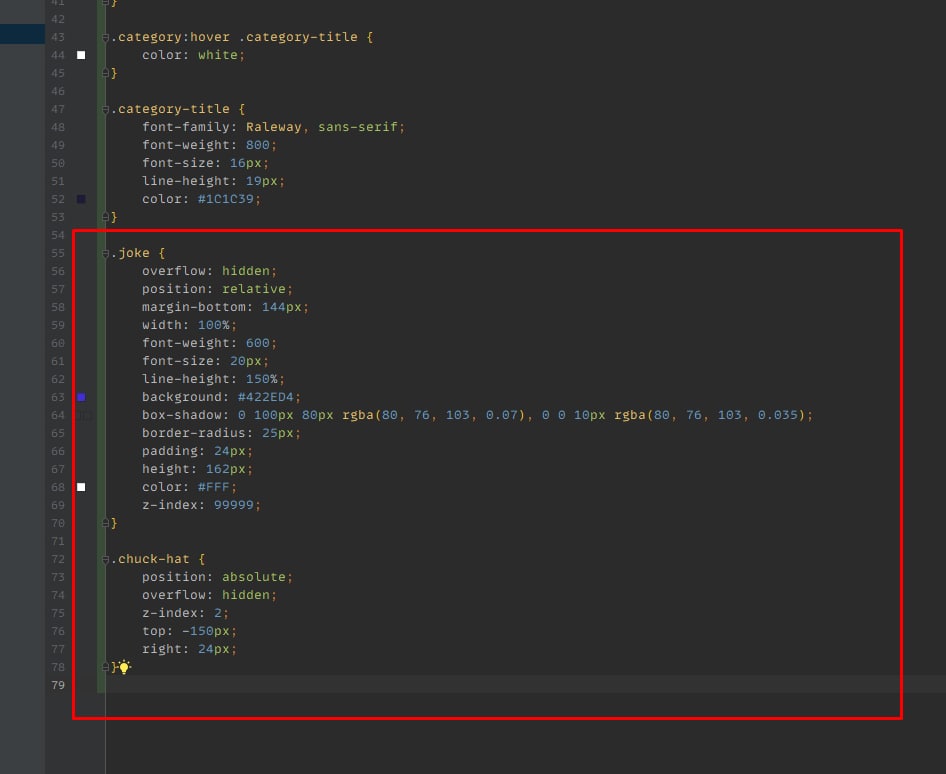The width and height of the screenshot is (946, 774).
Task: Click 'z-index: 2' declaration
Action: pos(185,613)
